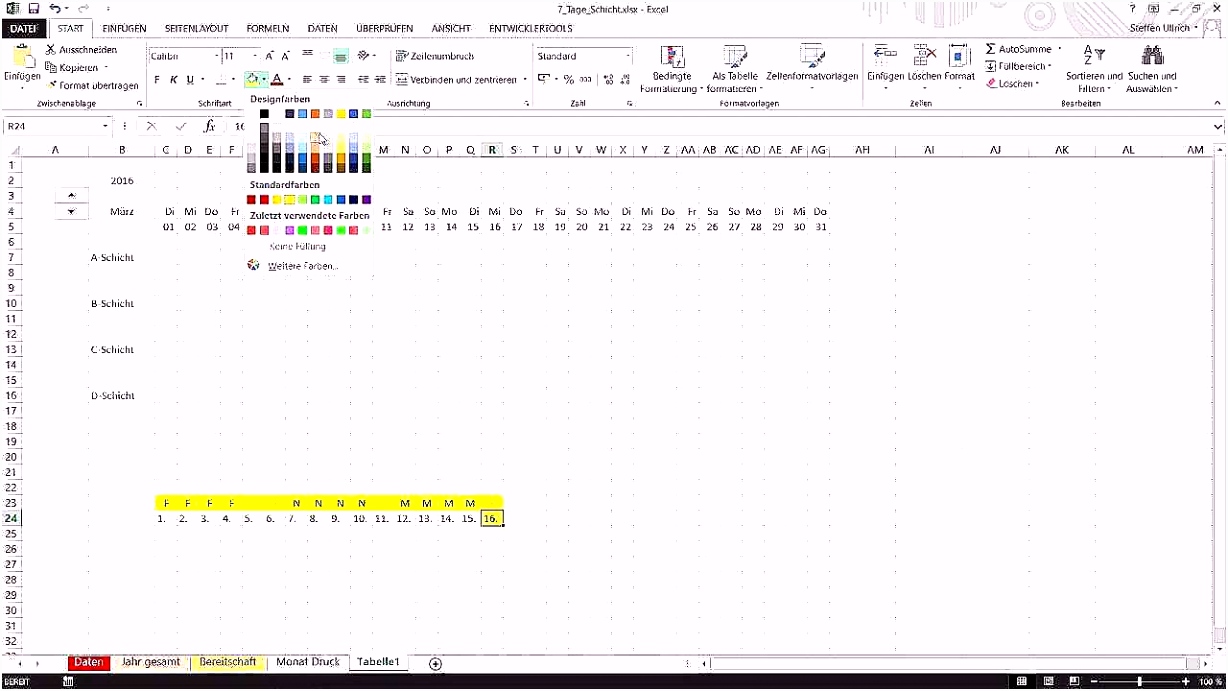Choose Keine Füllung option
Viewport: 1228px width, 691px height.
(297, 246)
